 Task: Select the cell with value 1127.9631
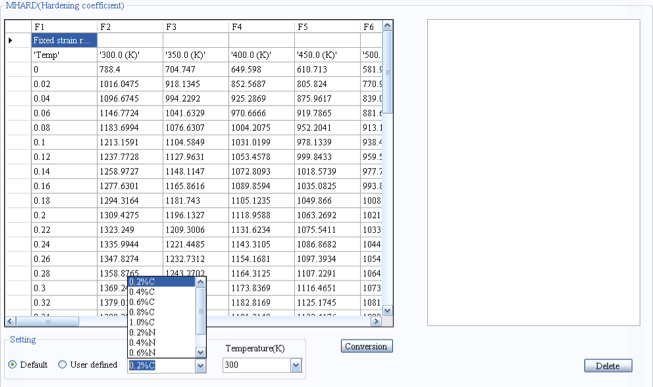pyautogui.click(x=196, y=157)
